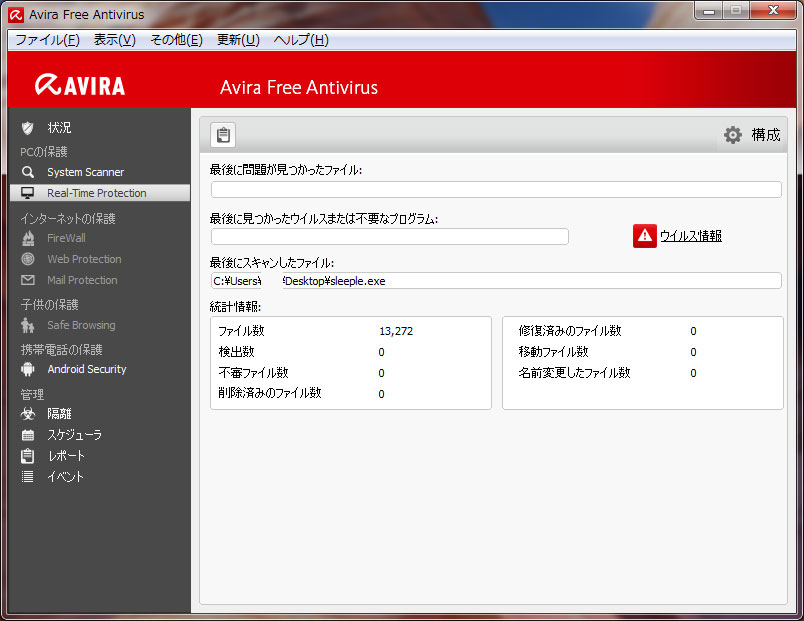Screen dimensions: 804x621
Task: Click the インターネットの保護 section heading
Action: pos(68,219)
